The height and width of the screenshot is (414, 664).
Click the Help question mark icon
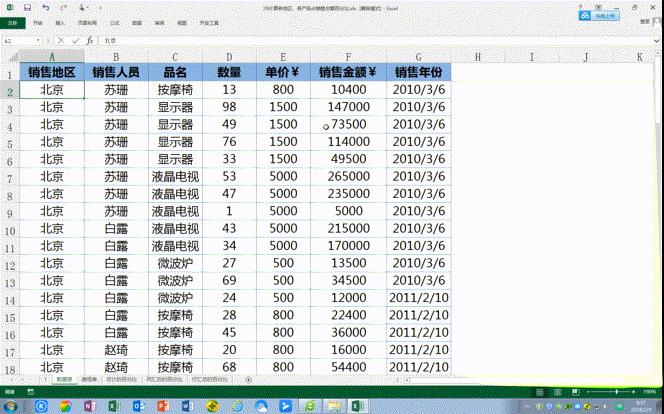581,7
